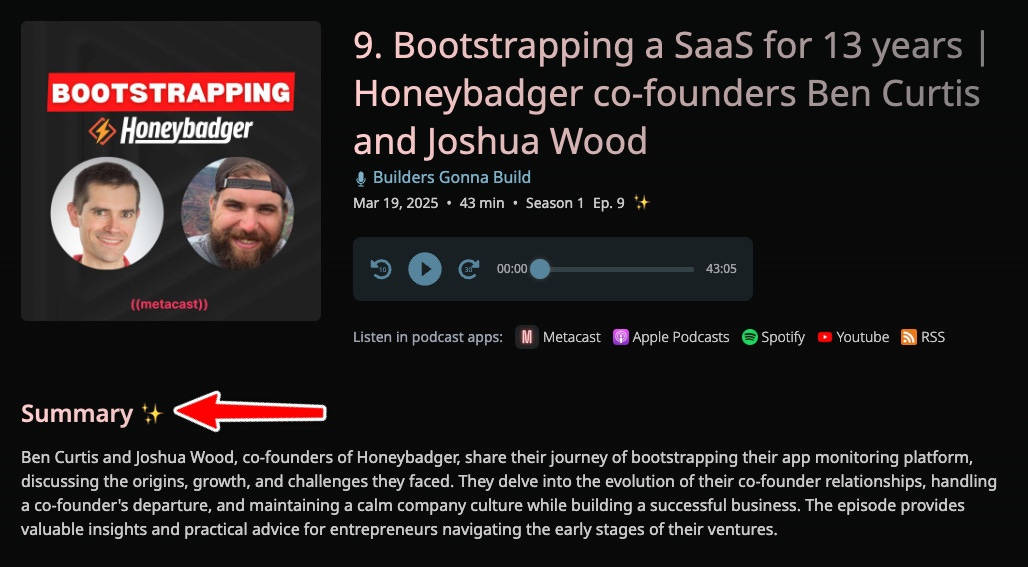
Task: Click the Metacast app icon
Action: point(526,337)
